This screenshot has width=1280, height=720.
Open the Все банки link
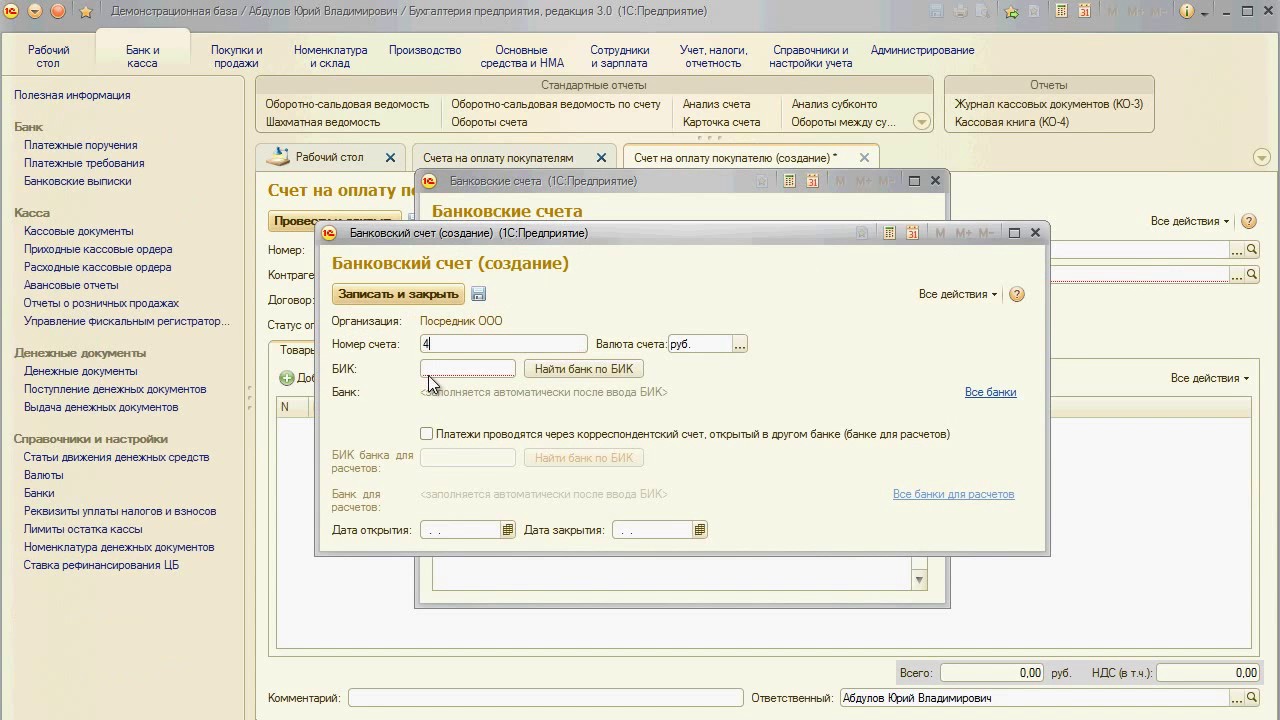[x=990, y=392]
